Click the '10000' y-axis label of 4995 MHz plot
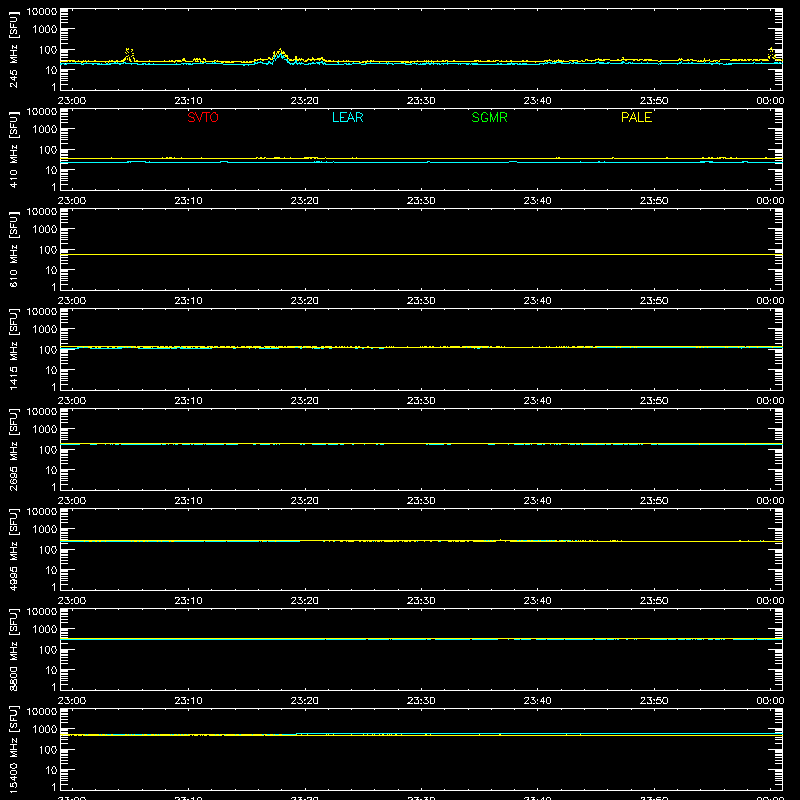 click(42, 512)
